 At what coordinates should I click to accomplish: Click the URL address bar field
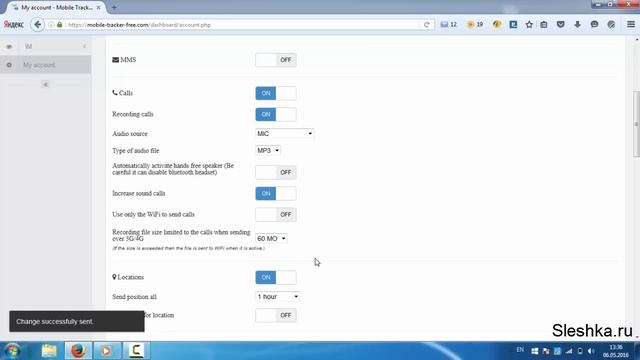[241, 25]
